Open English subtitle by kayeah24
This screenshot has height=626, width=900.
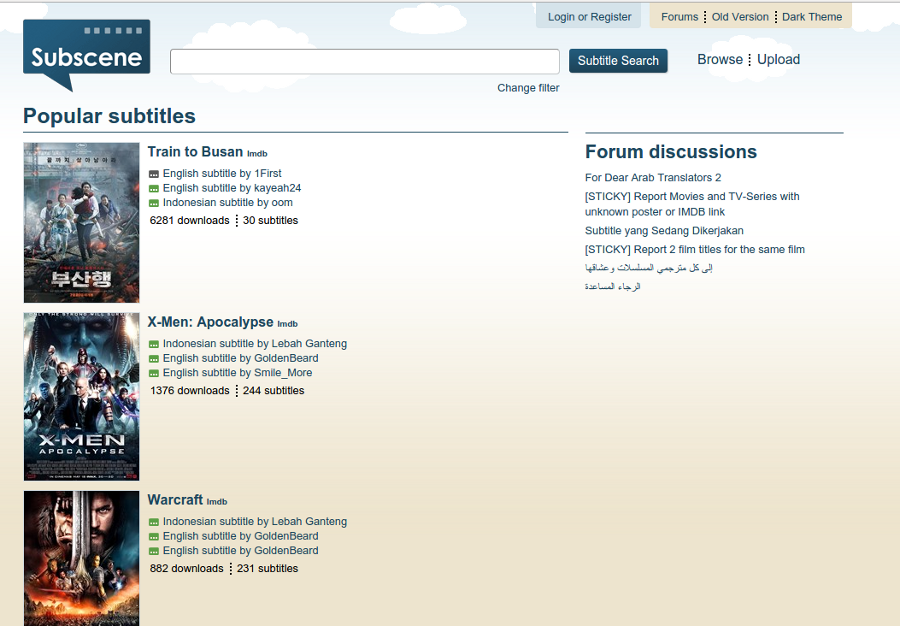[x=232, y=188]
